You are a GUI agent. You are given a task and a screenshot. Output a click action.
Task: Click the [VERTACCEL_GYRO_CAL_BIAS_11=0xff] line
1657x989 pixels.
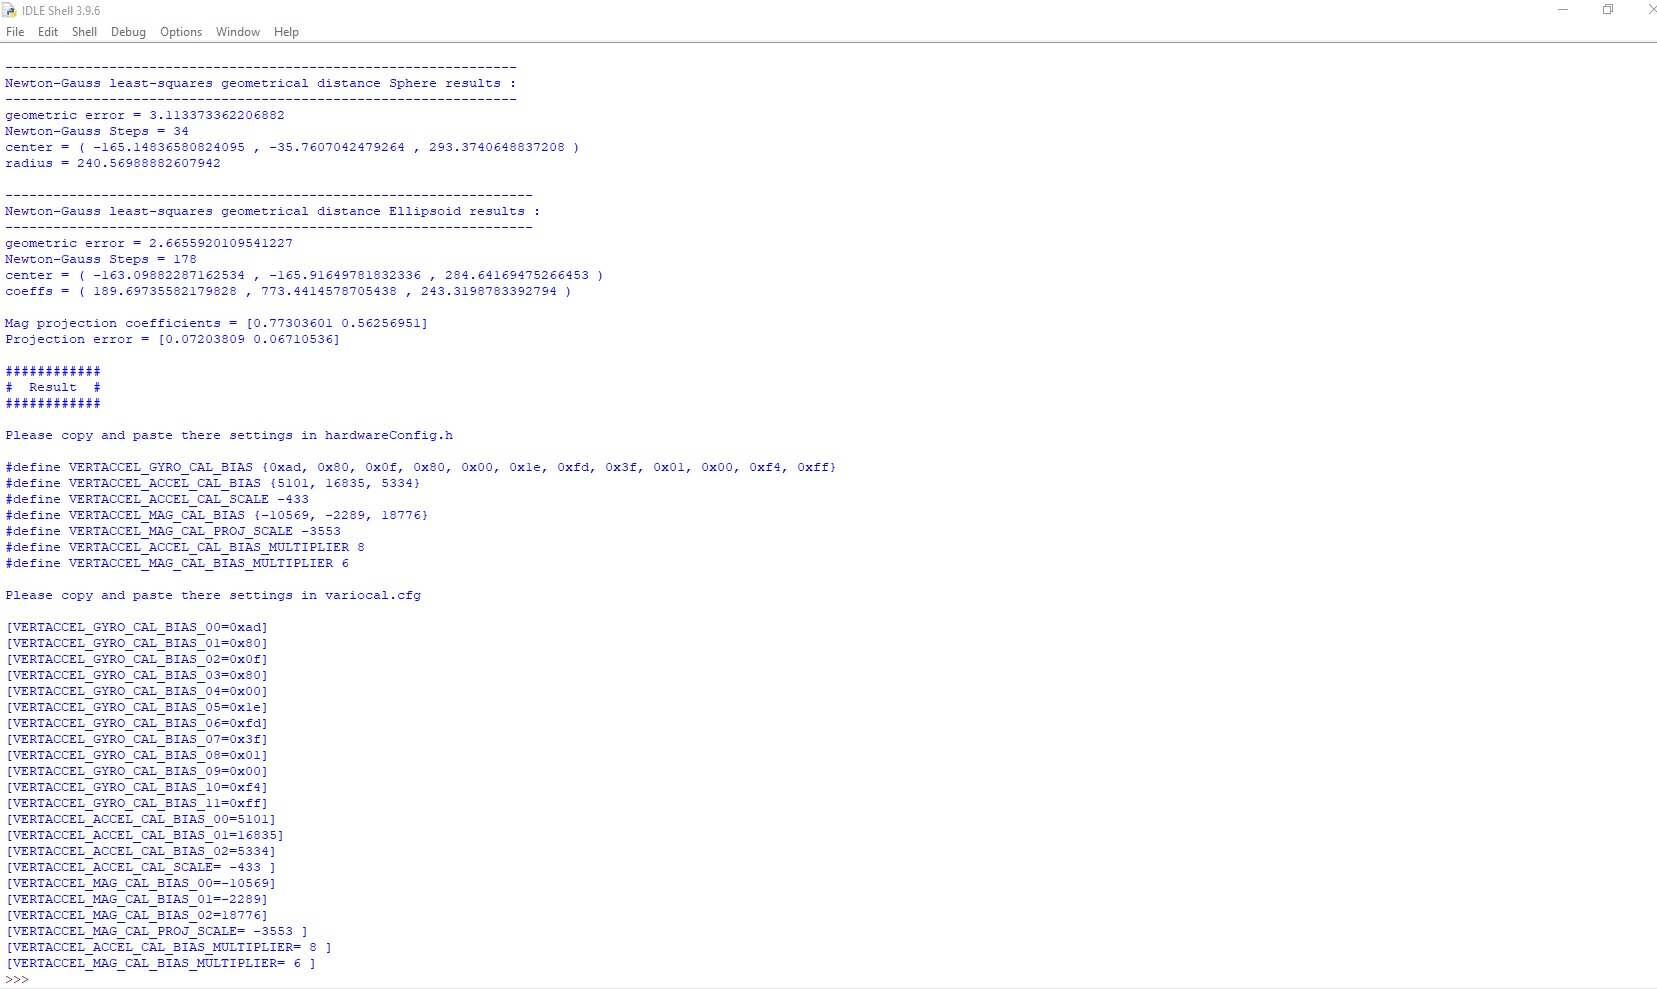click(x=137, y=803)
